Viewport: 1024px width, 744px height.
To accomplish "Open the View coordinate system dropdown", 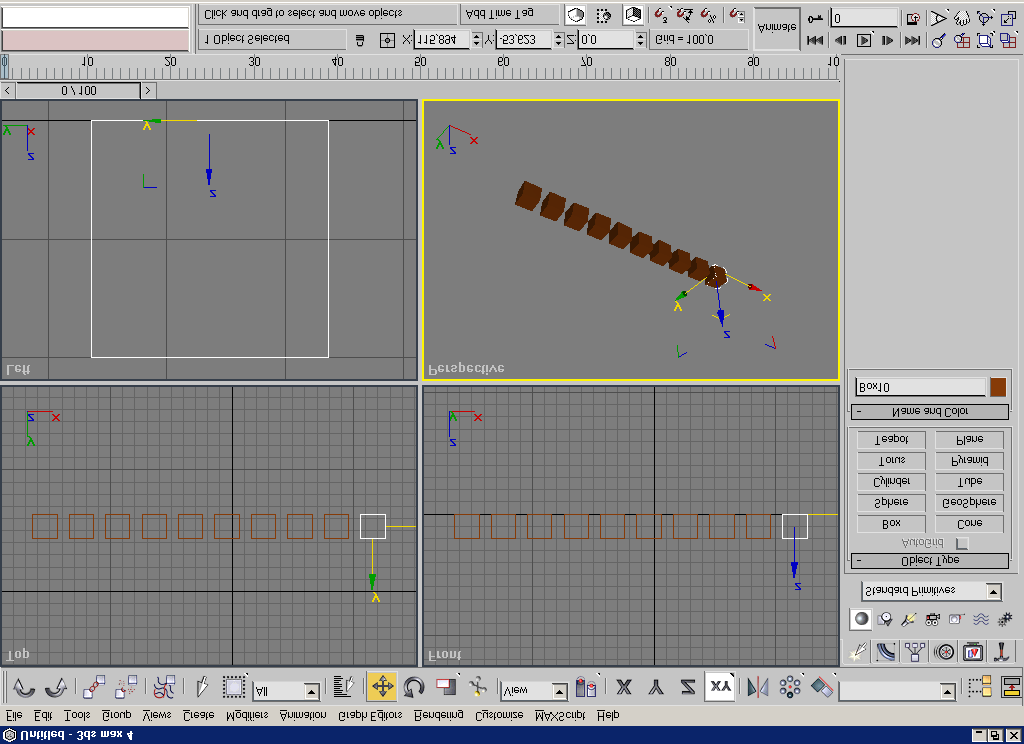I will pyautogui.click(x=534, y=690).
